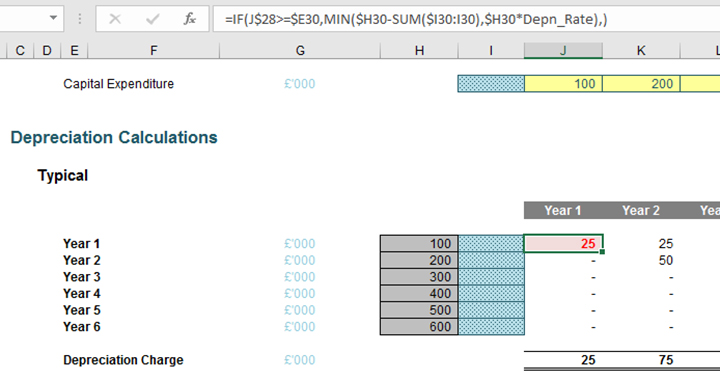Select the grey Year 2 column header
720x380 pixels.
[641, 211]
